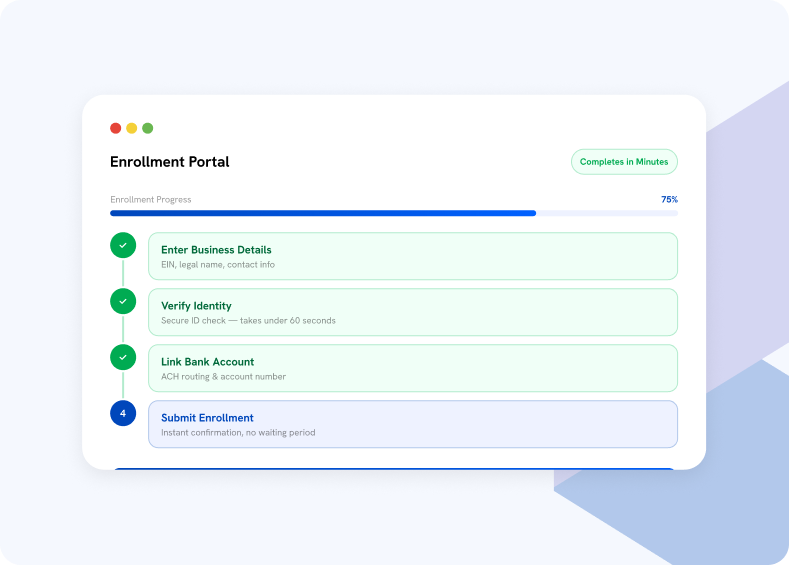
Task: Click the Enrollment Portal heading
Action: [170, 162]
